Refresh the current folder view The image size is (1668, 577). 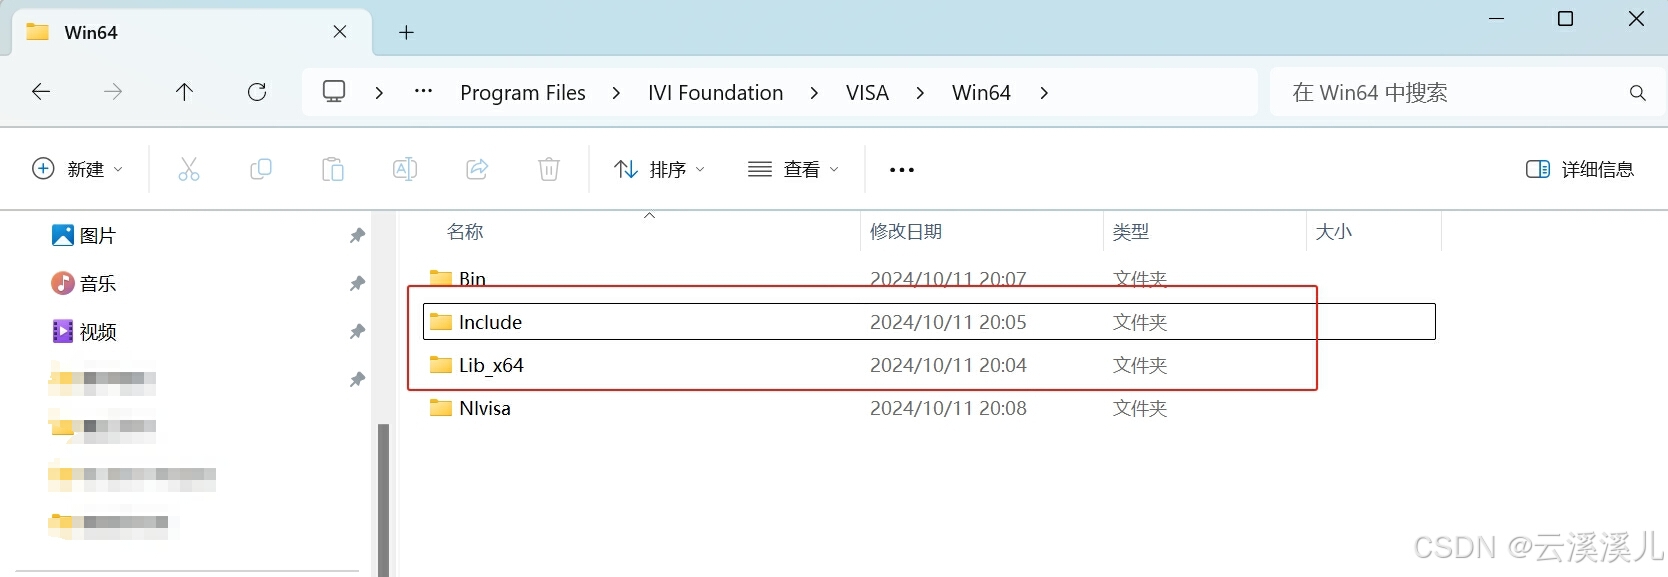click(257, 92)
